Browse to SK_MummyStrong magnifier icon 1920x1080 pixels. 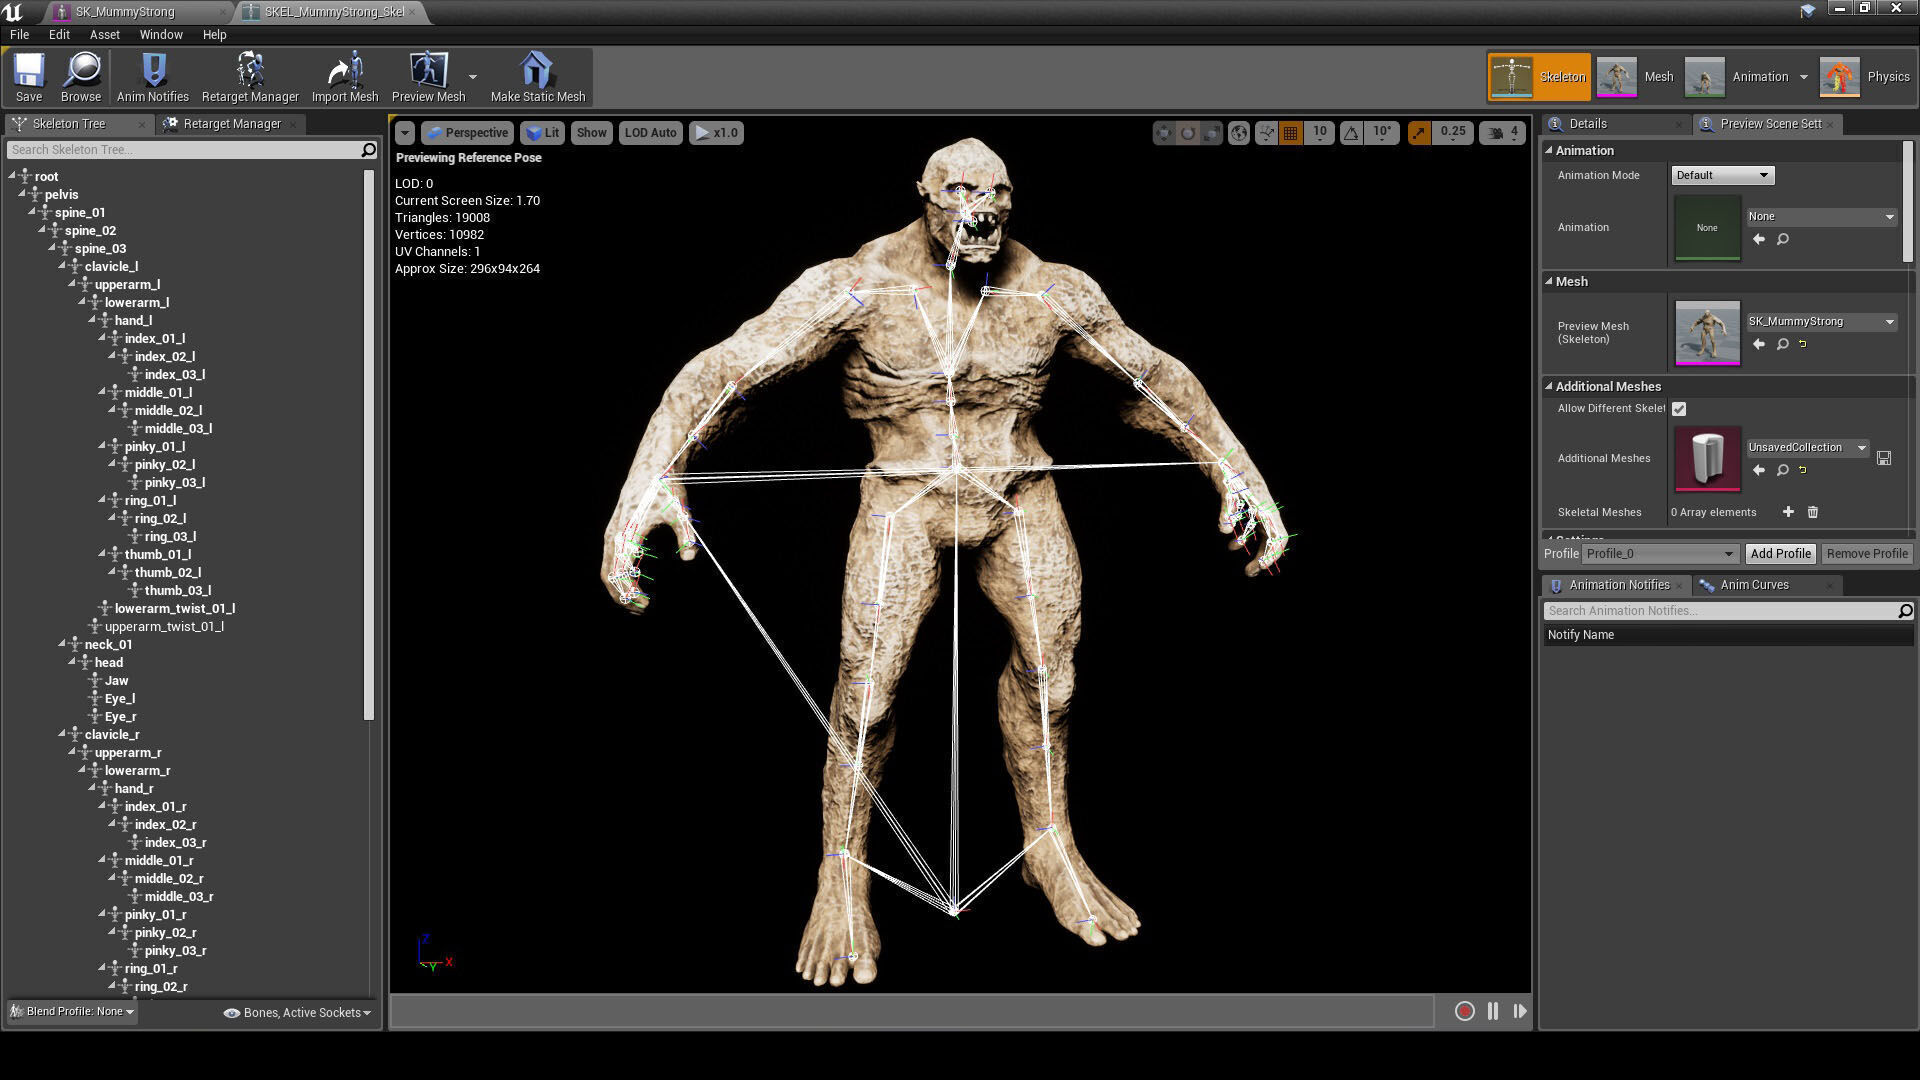[1782, 345]
